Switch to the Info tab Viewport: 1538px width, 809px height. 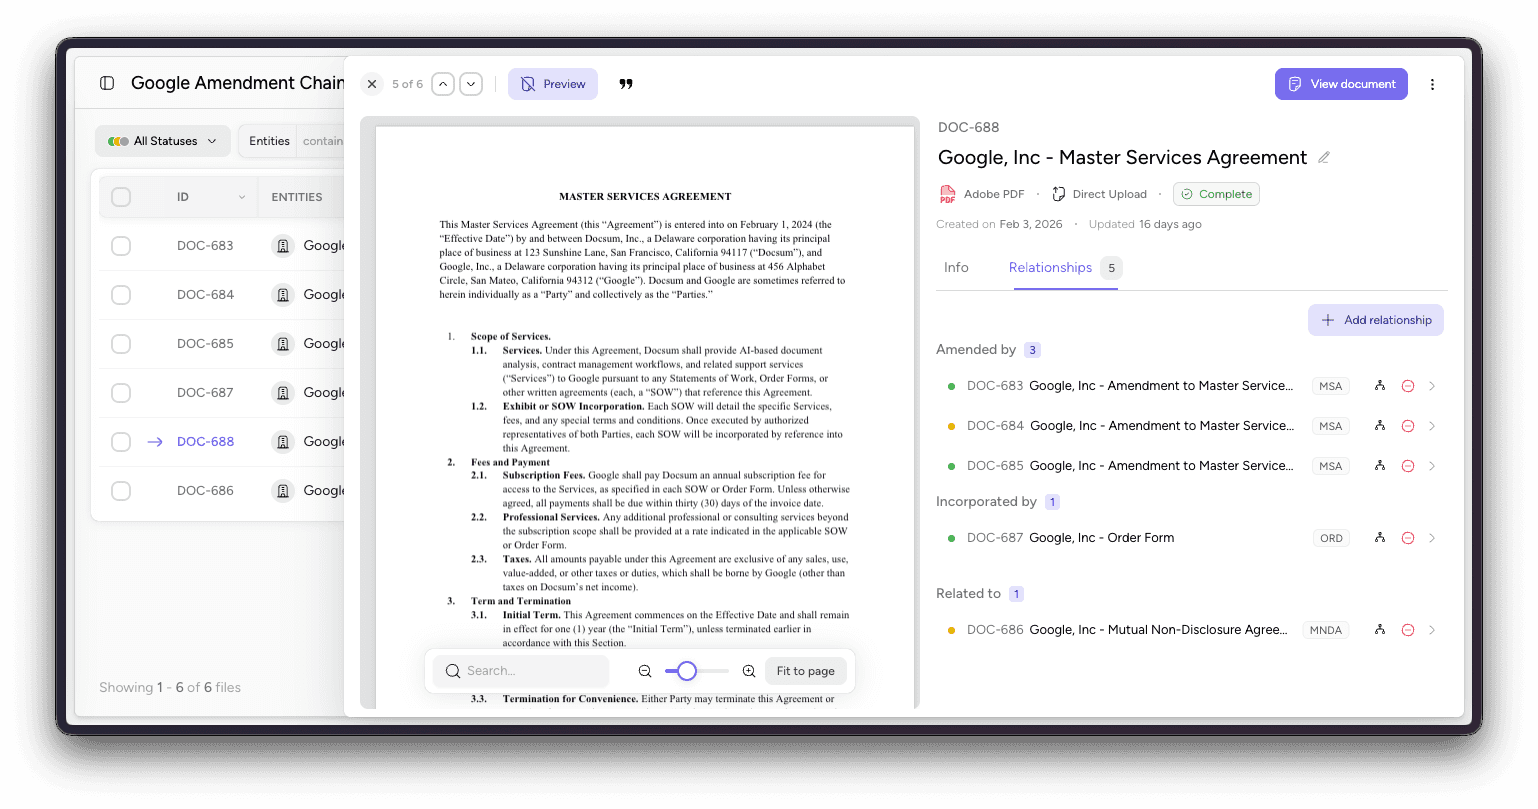(956, 268)
